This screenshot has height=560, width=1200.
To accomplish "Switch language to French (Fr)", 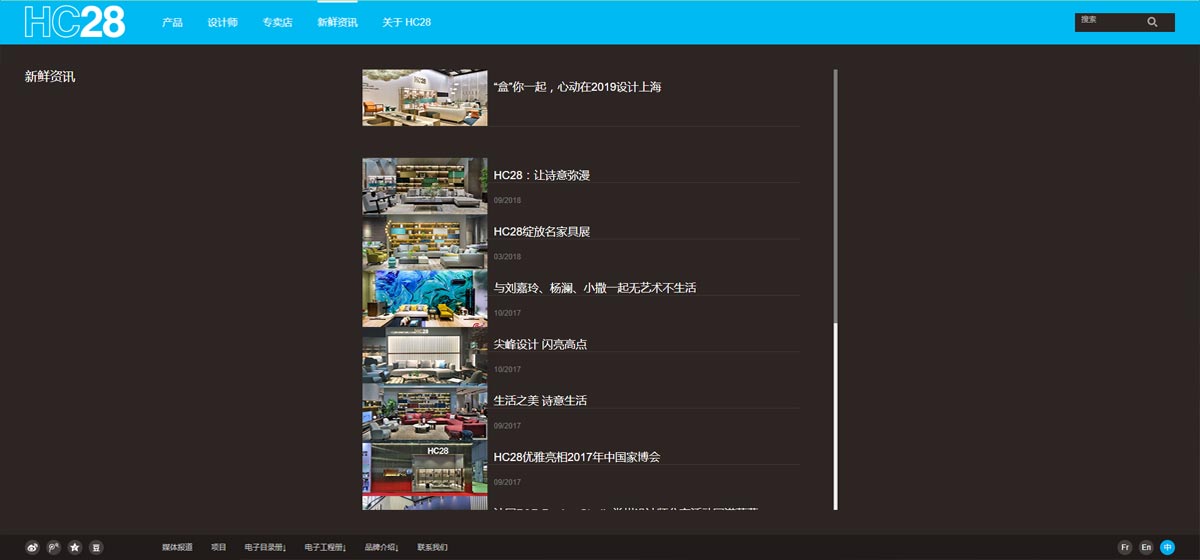I will pyautogui.click(x=1125, y=547).
